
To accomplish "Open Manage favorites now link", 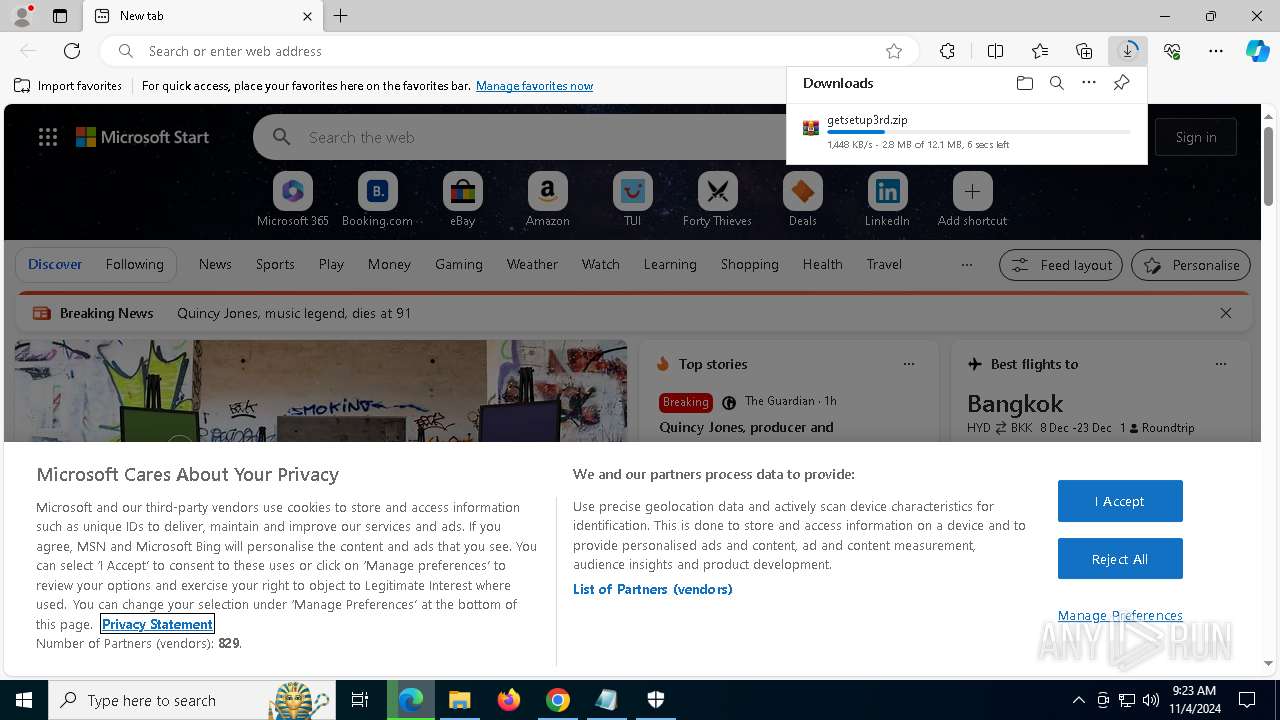I will click(x=534, y=86).
